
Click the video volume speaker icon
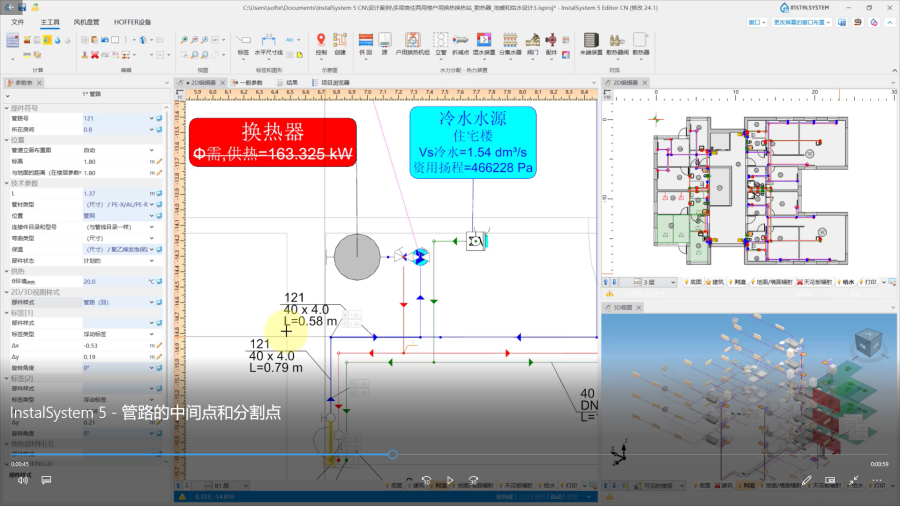22,480
